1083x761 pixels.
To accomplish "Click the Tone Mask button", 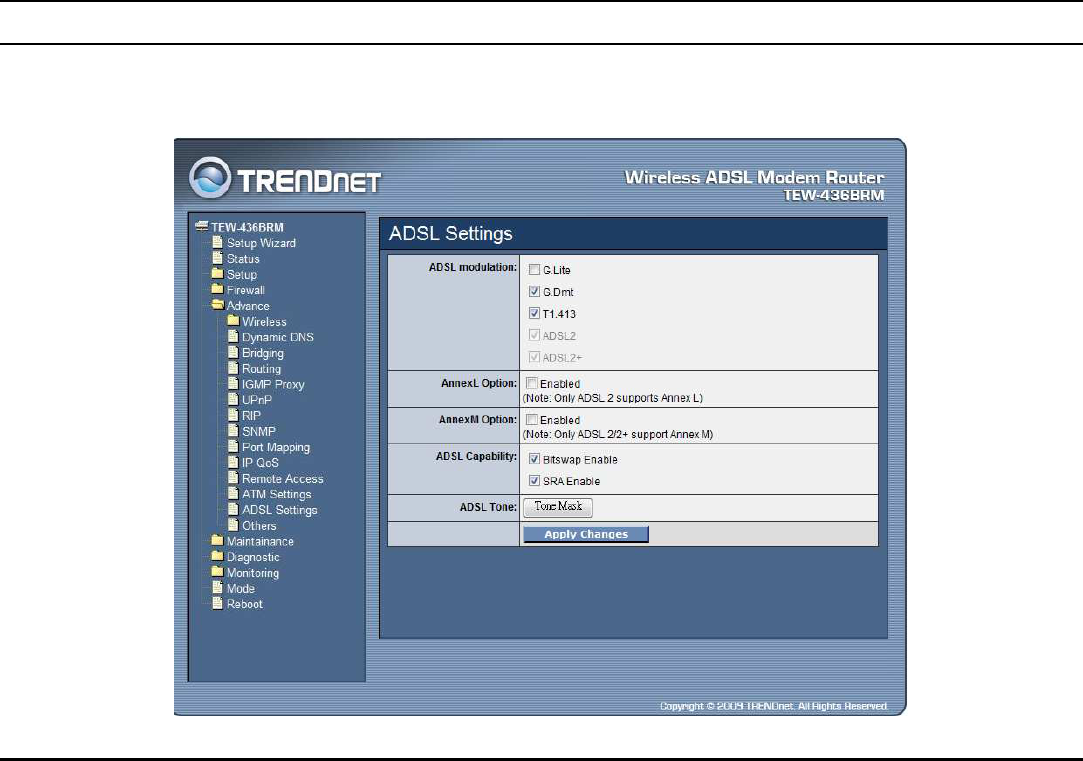I will point(558,507).
